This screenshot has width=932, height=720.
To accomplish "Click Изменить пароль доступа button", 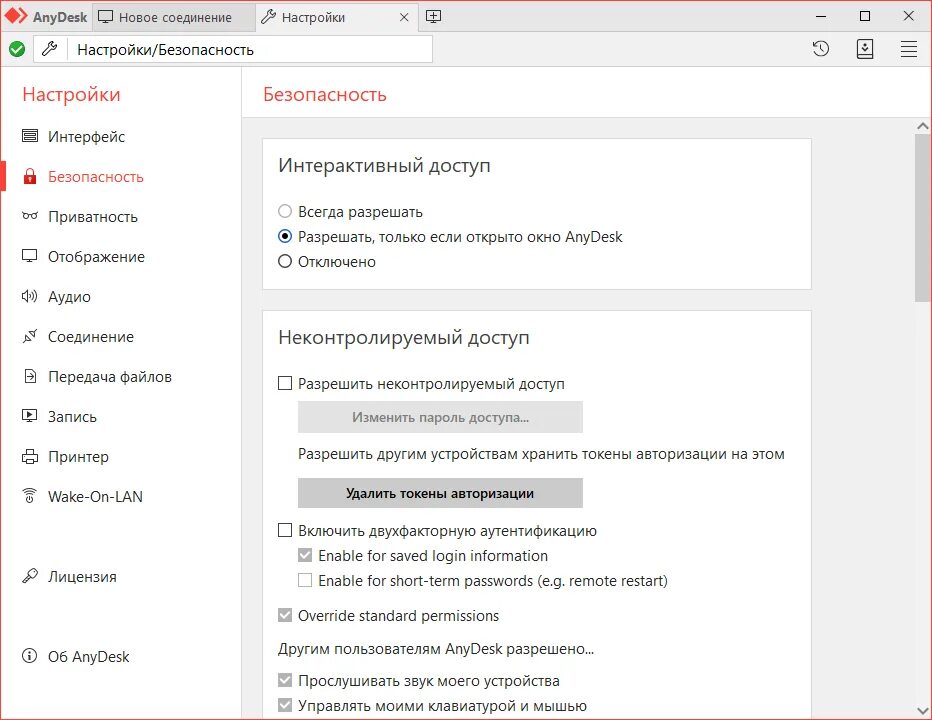I will point(440,417).
